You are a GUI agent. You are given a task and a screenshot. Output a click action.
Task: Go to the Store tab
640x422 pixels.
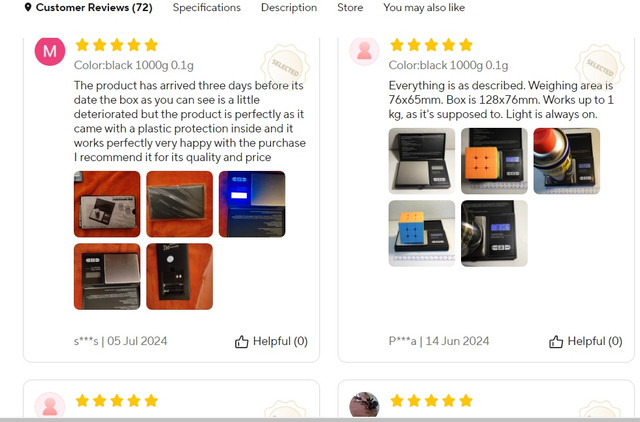coord(350,7)
